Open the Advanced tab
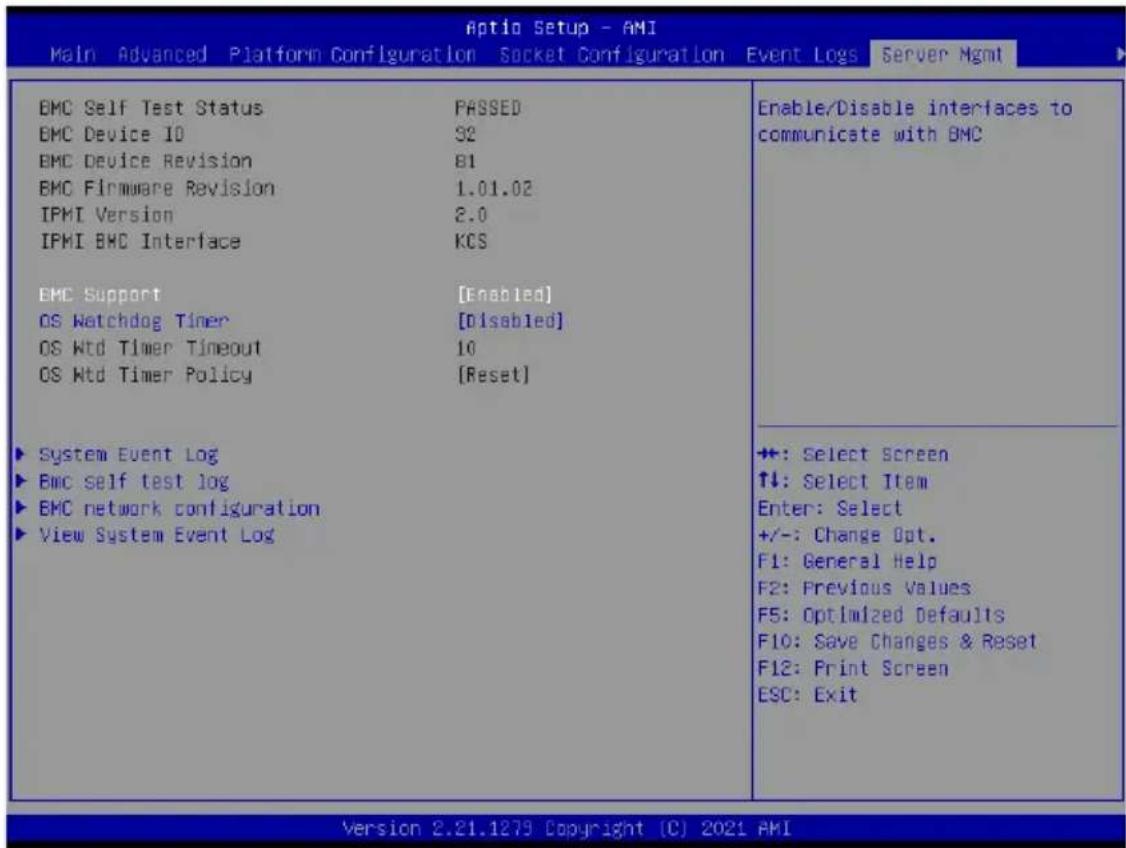1126x848 pixels. (x=162, y=55)
